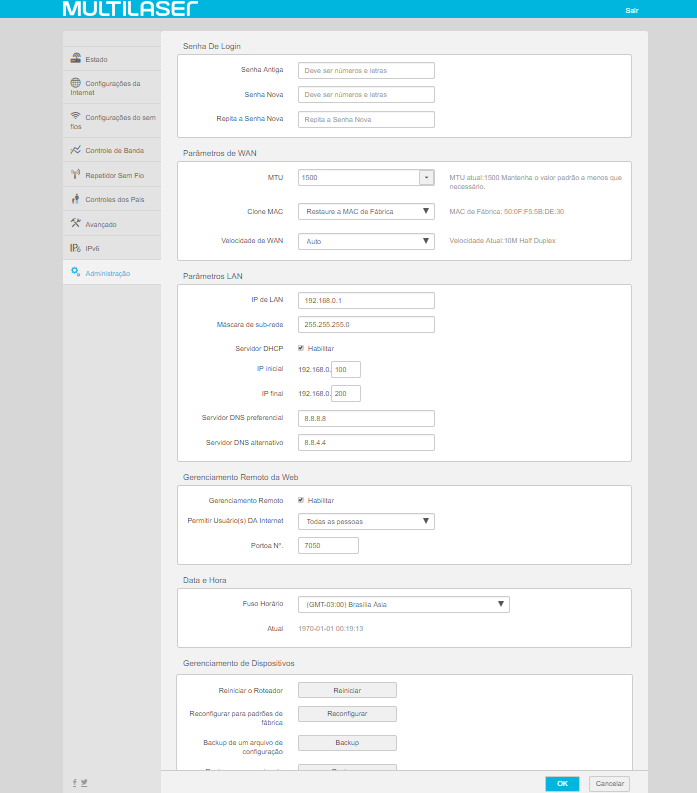Focus the Senha Antiga field
The image size is (697, 793).
[x=366, y=70]
